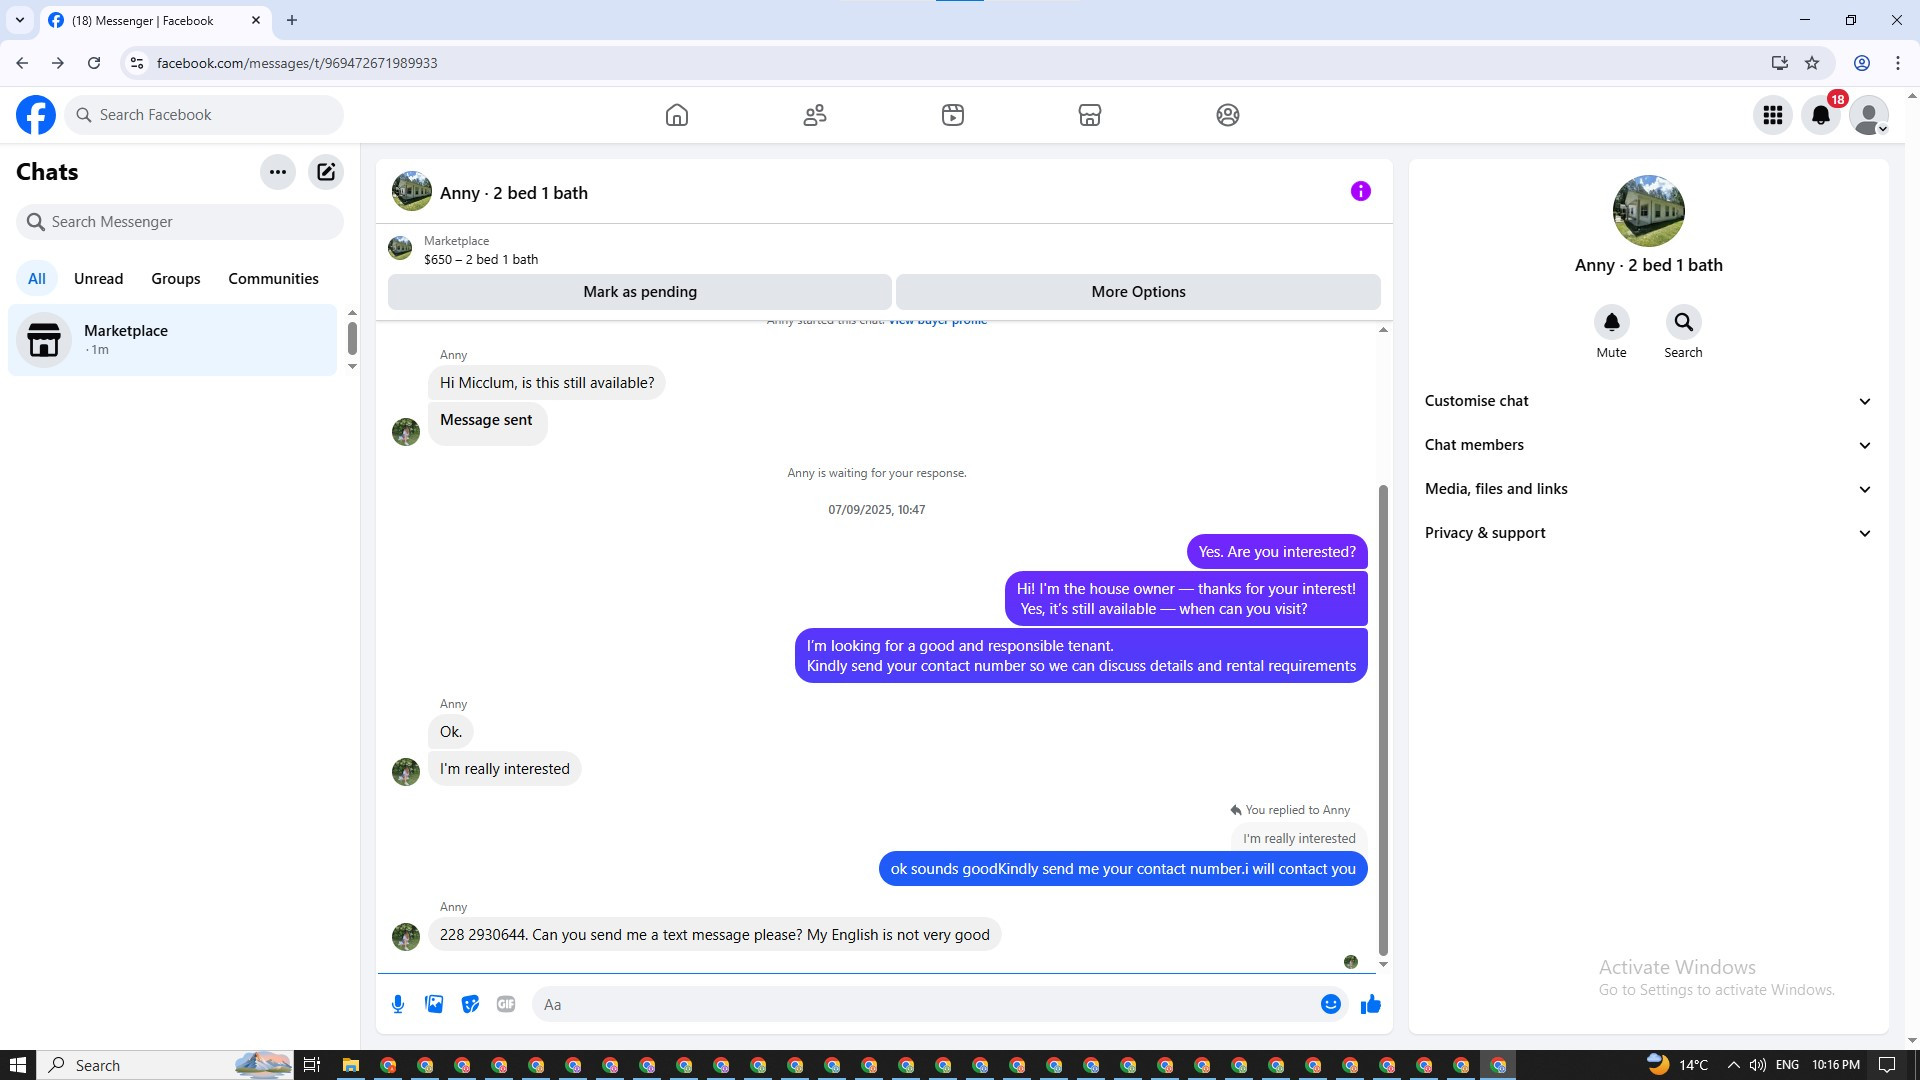
Task: Expand the Privacy & support section
Action: [1647, 533]
